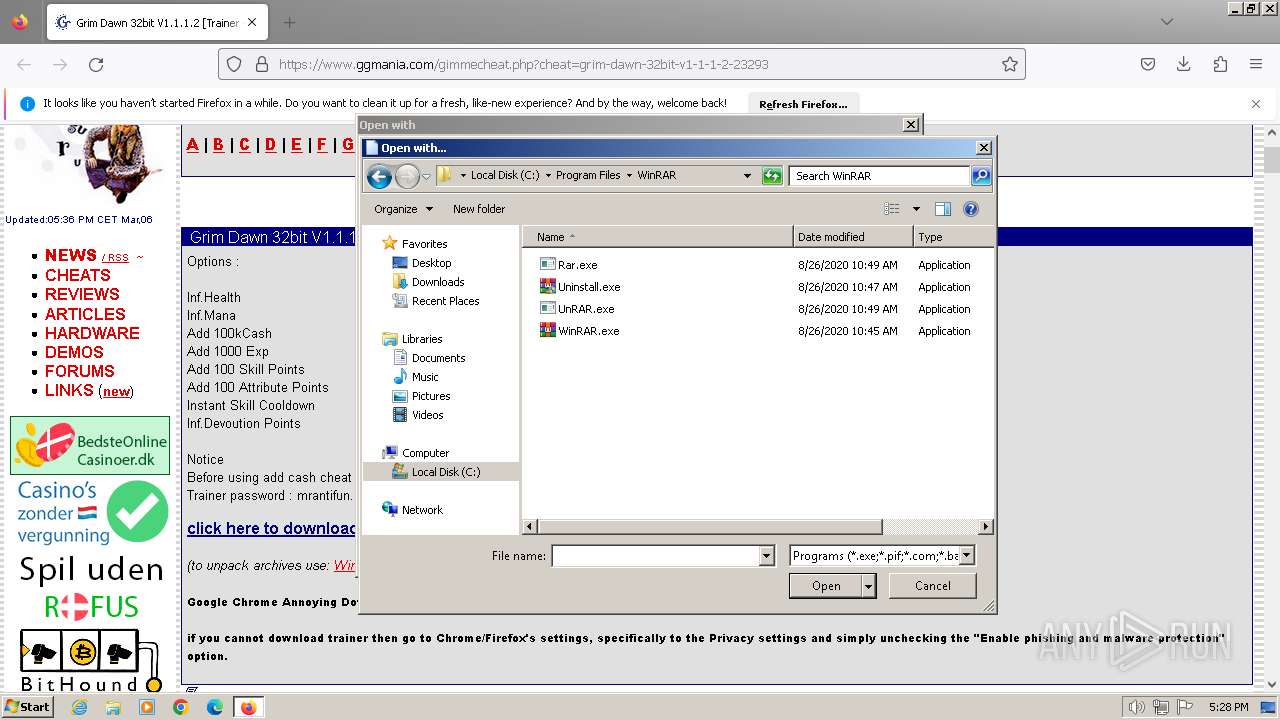The height and width of the screenshot is (720, 1280).
Task: Reload the page with Firefox reload icon
Action: click(x=96, y=64)
